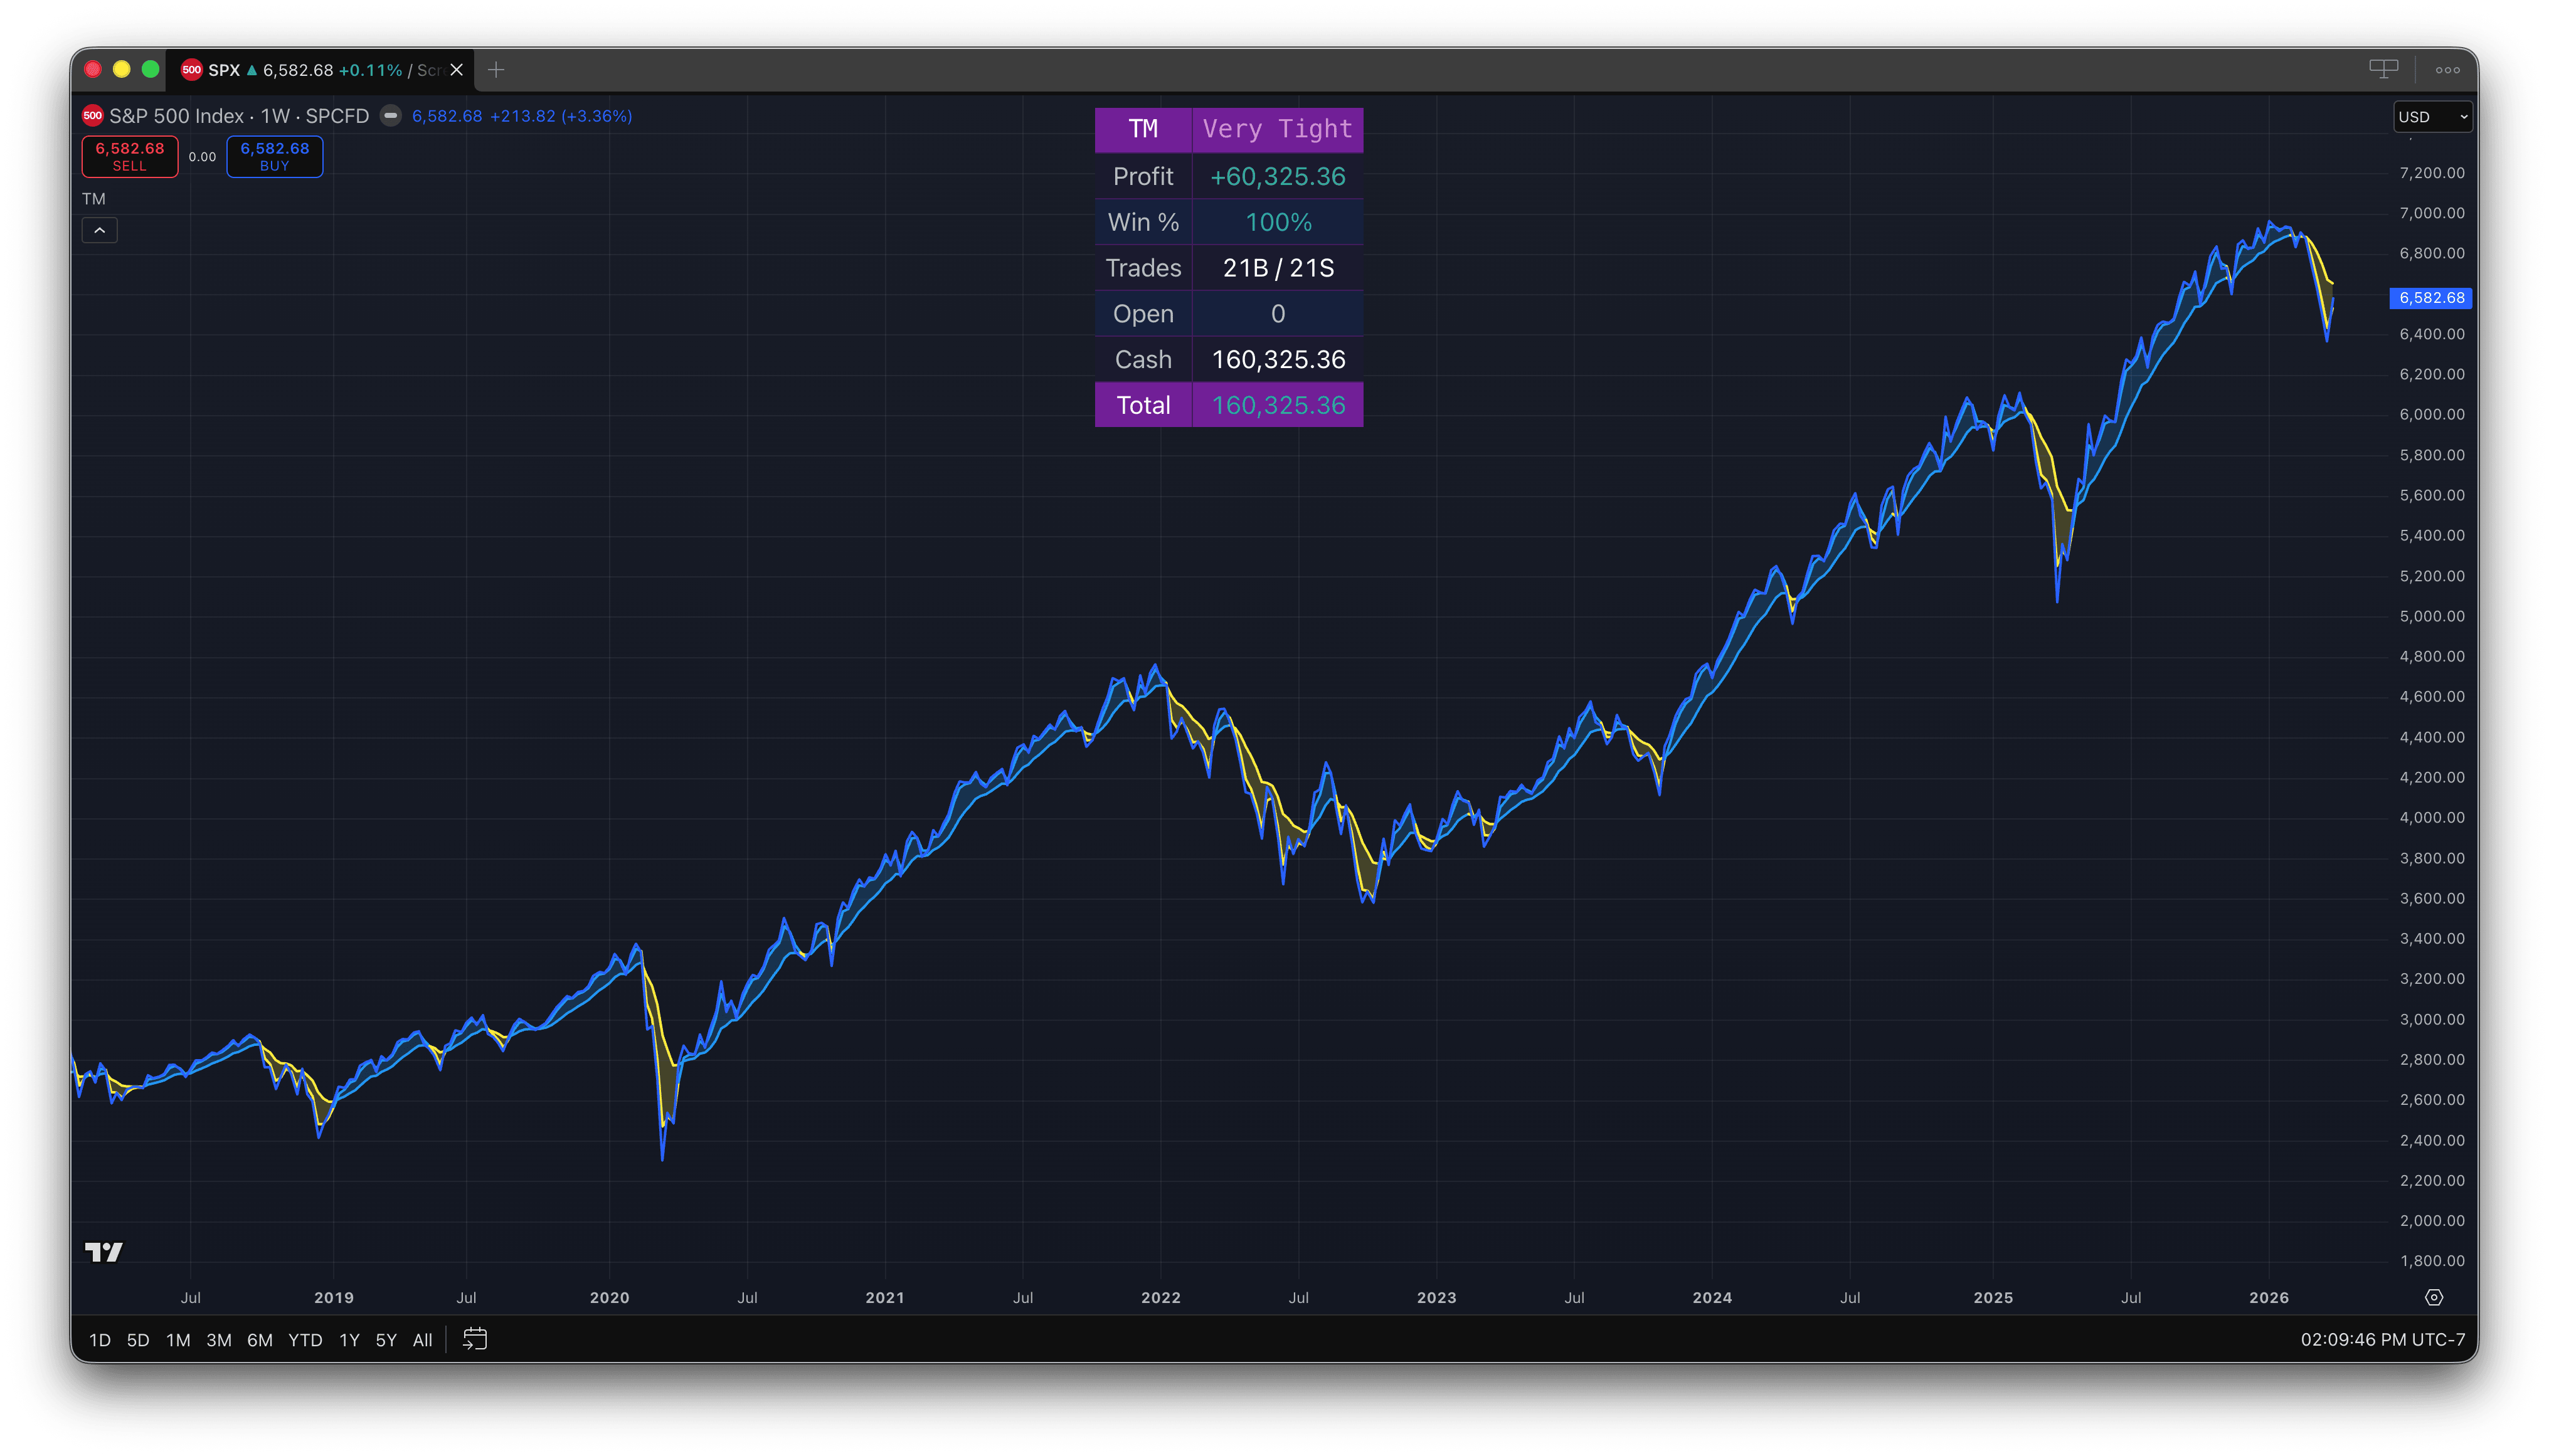Click the 2022 label on the time axis
This screenshot has height=1456, width=2549.
point(1160,1298)
